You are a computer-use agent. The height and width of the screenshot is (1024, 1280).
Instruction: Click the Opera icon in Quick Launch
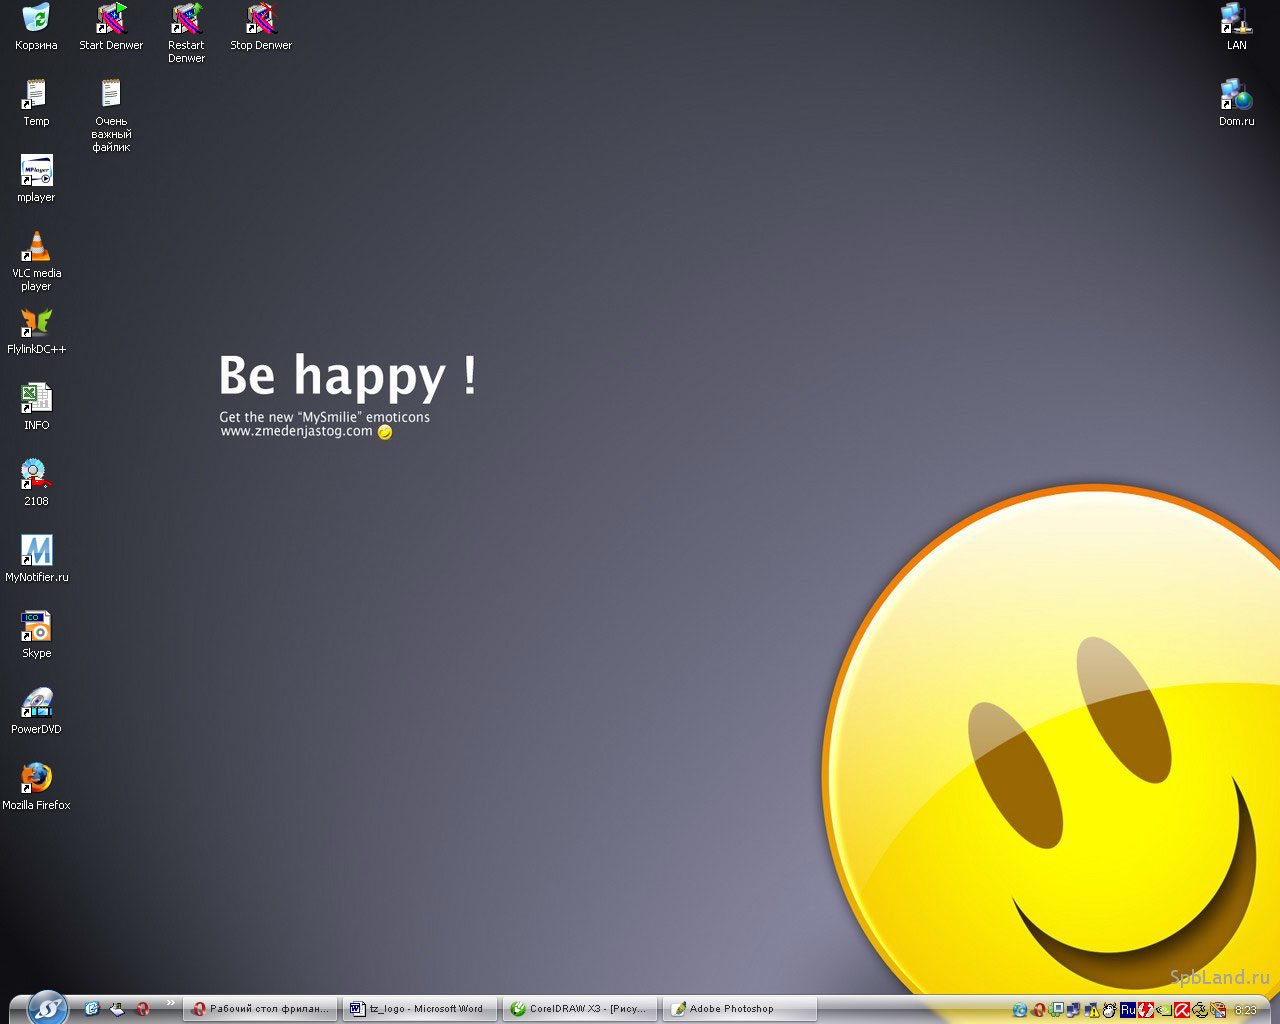point(143,1009)
